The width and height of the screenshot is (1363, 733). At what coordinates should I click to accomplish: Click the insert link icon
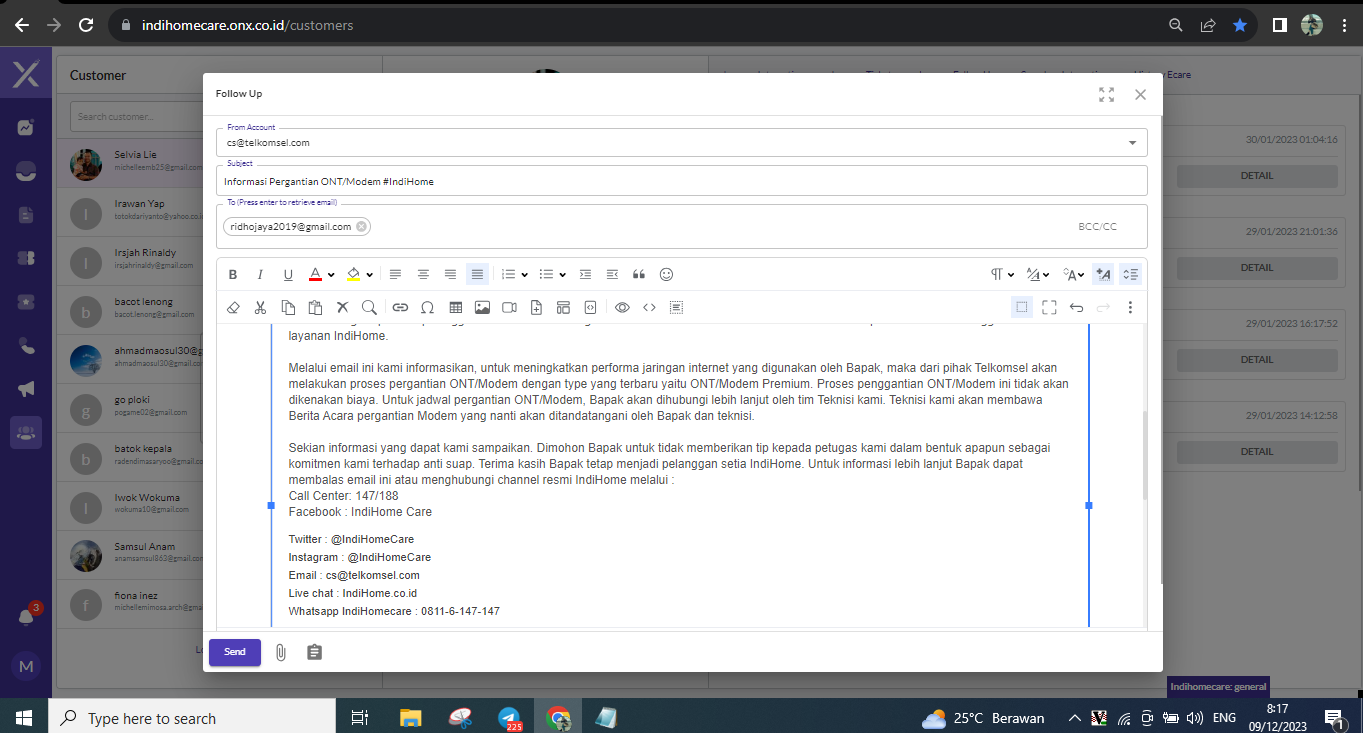coord(400,307)
